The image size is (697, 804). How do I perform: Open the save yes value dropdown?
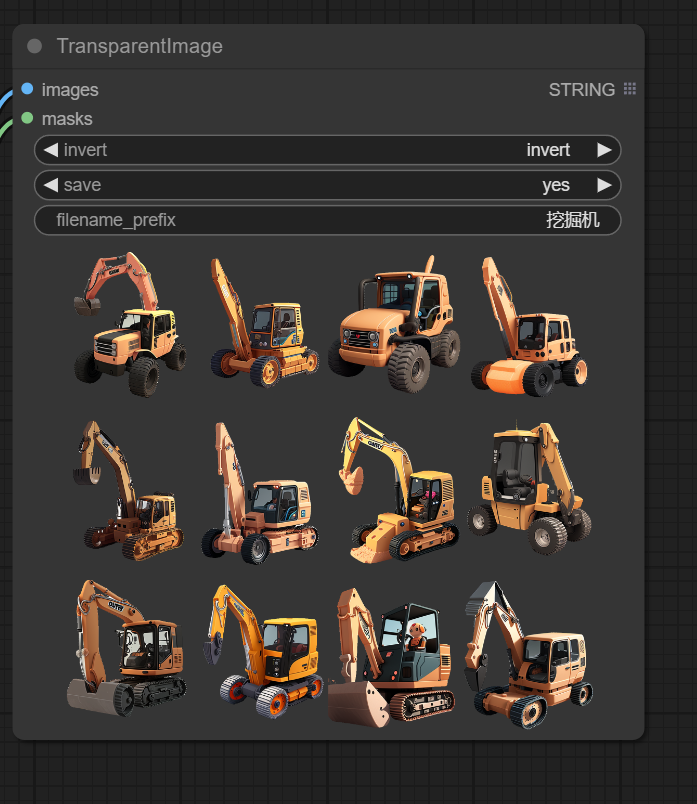pos(556,185)
